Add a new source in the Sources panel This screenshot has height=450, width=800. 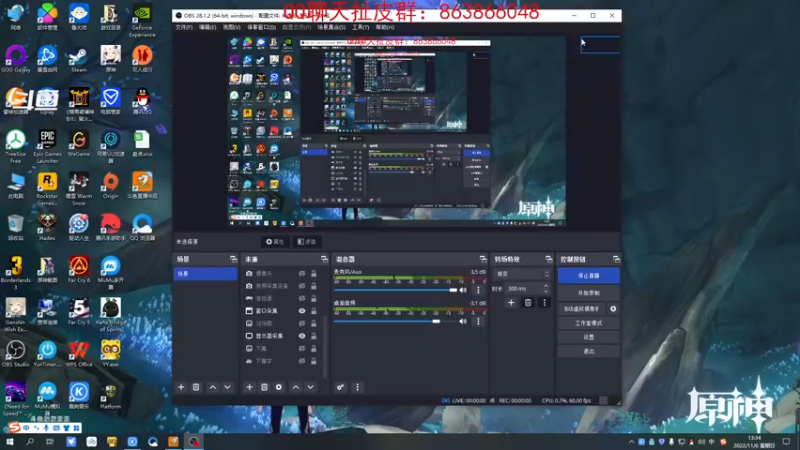[x=249, y=387]
